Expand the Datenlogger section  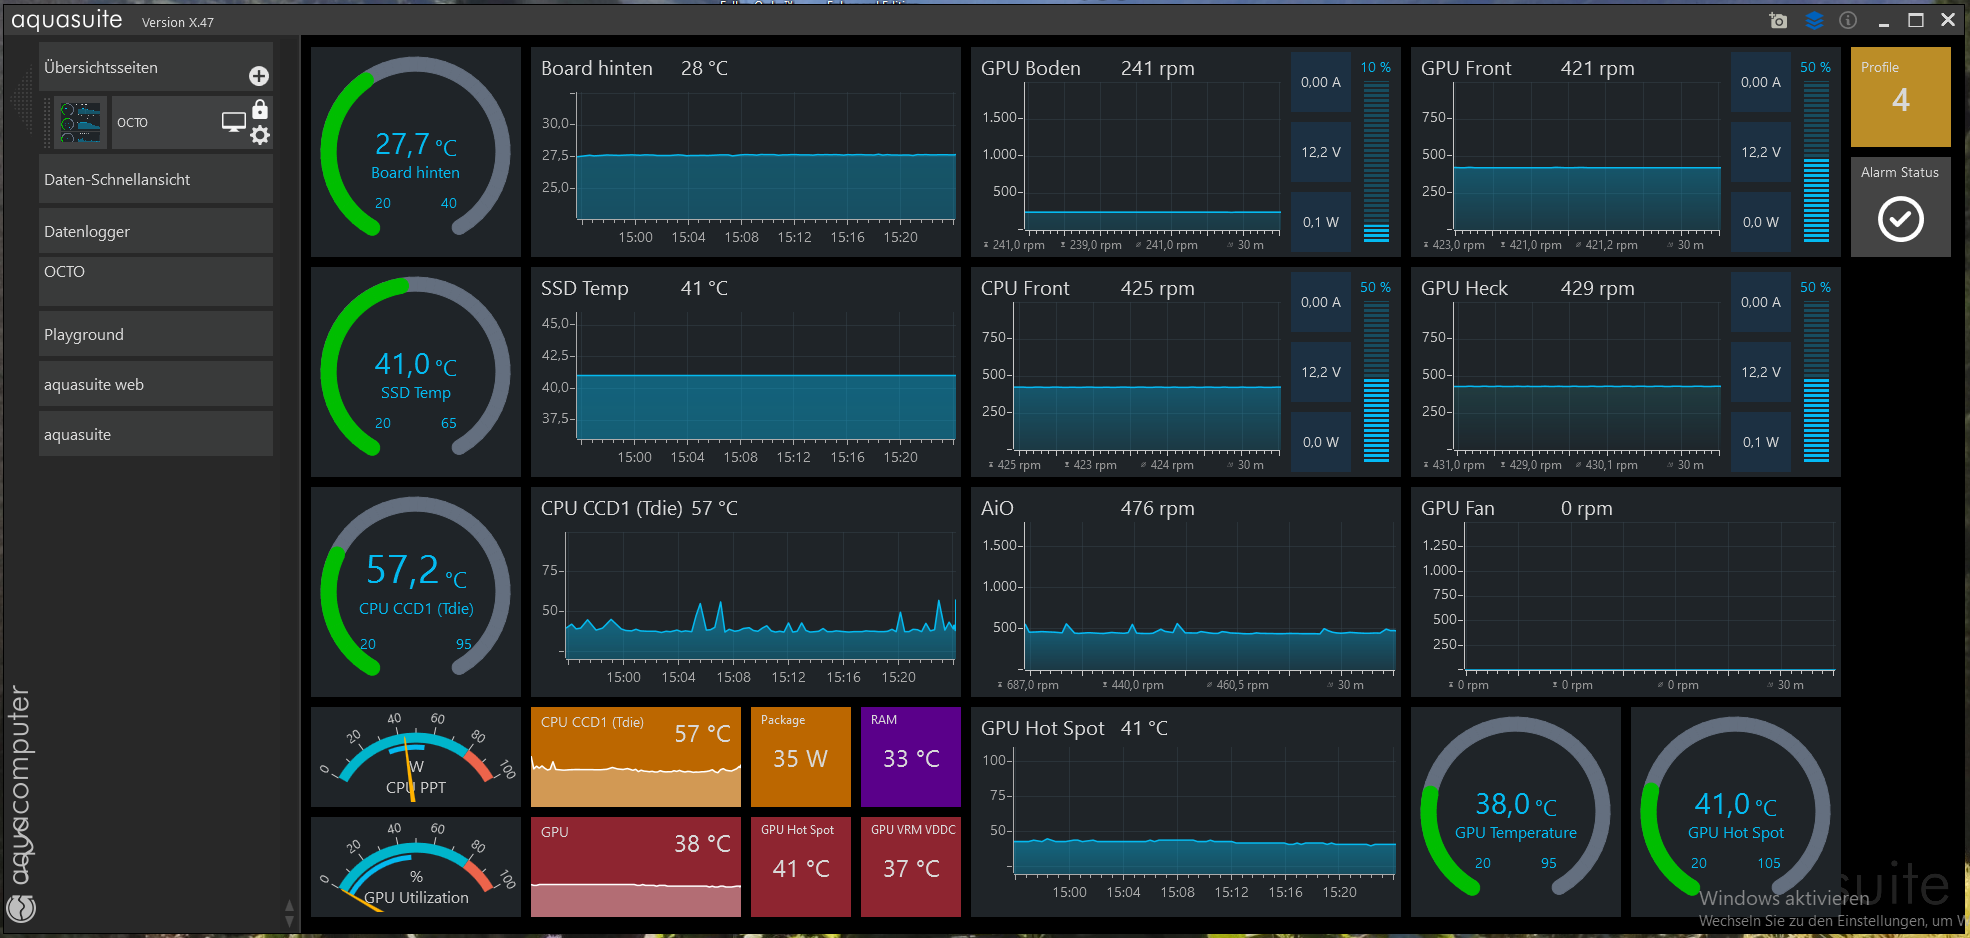(x=156, y=231)
